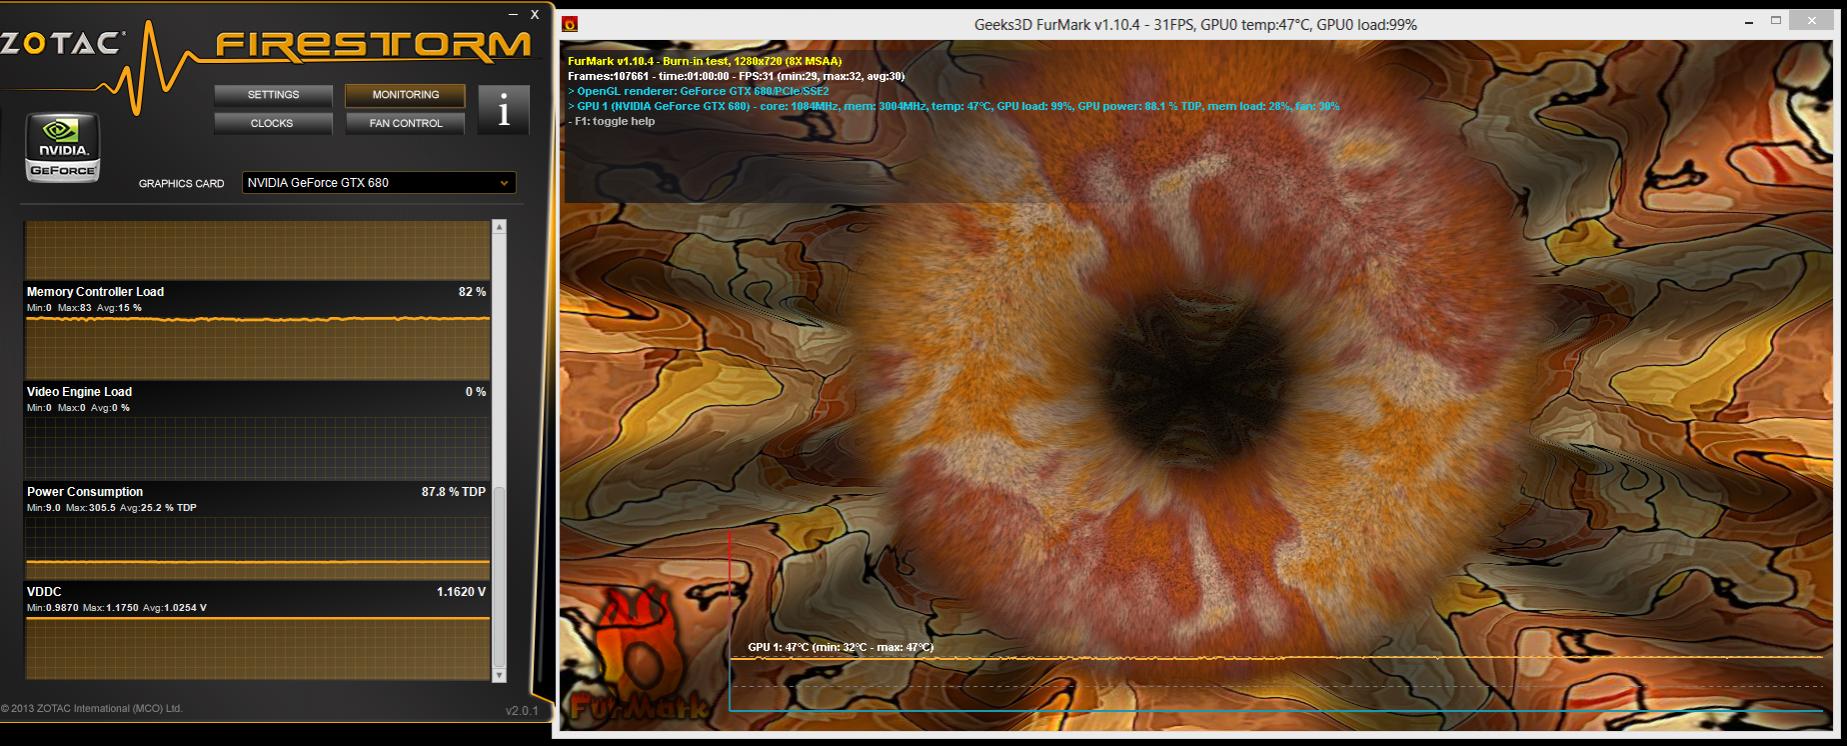
Task: Click VDDC Min/Max/Avg stats
Action: pyautogui.click(x=117, y=608)
